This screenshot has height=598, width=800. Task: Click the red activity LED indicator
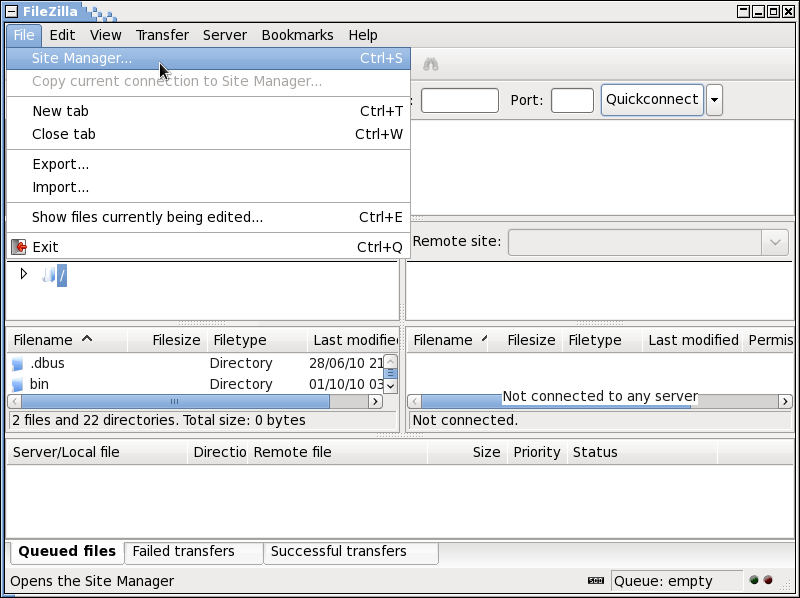pos(768,580)
